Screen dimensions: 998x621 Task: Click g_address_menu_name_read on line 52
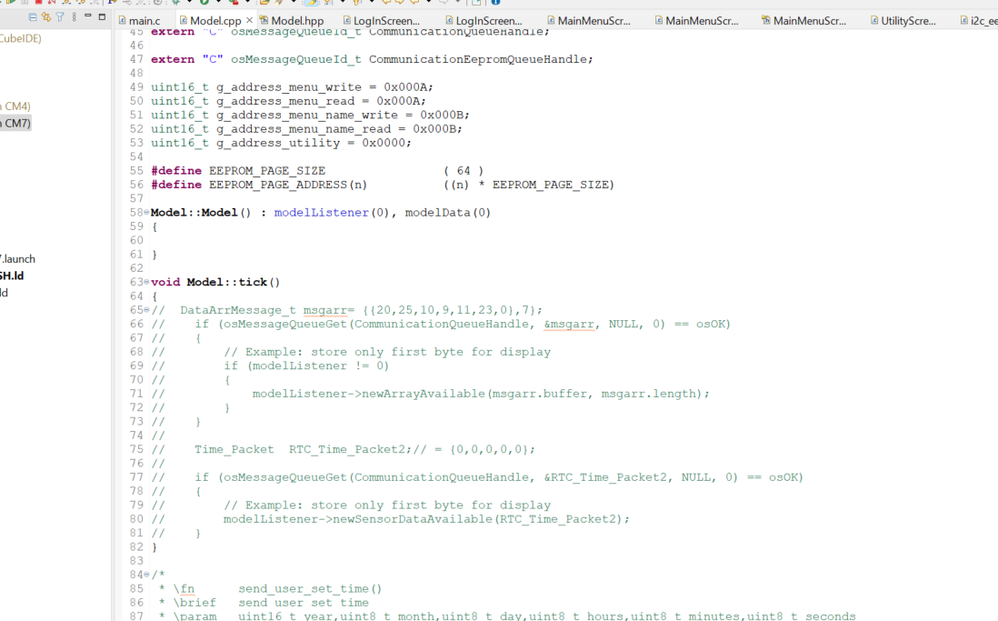[x=303, y=129]
